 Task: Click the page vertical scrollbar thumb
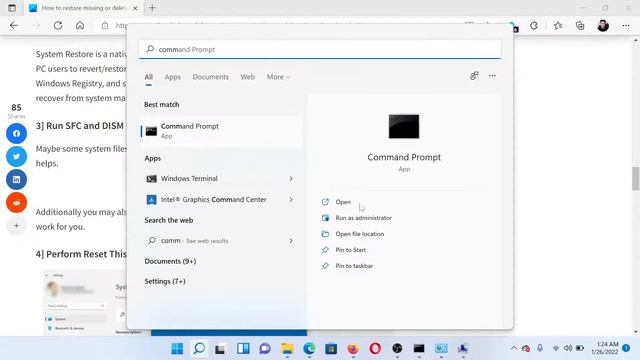click(x=636, y=178)
